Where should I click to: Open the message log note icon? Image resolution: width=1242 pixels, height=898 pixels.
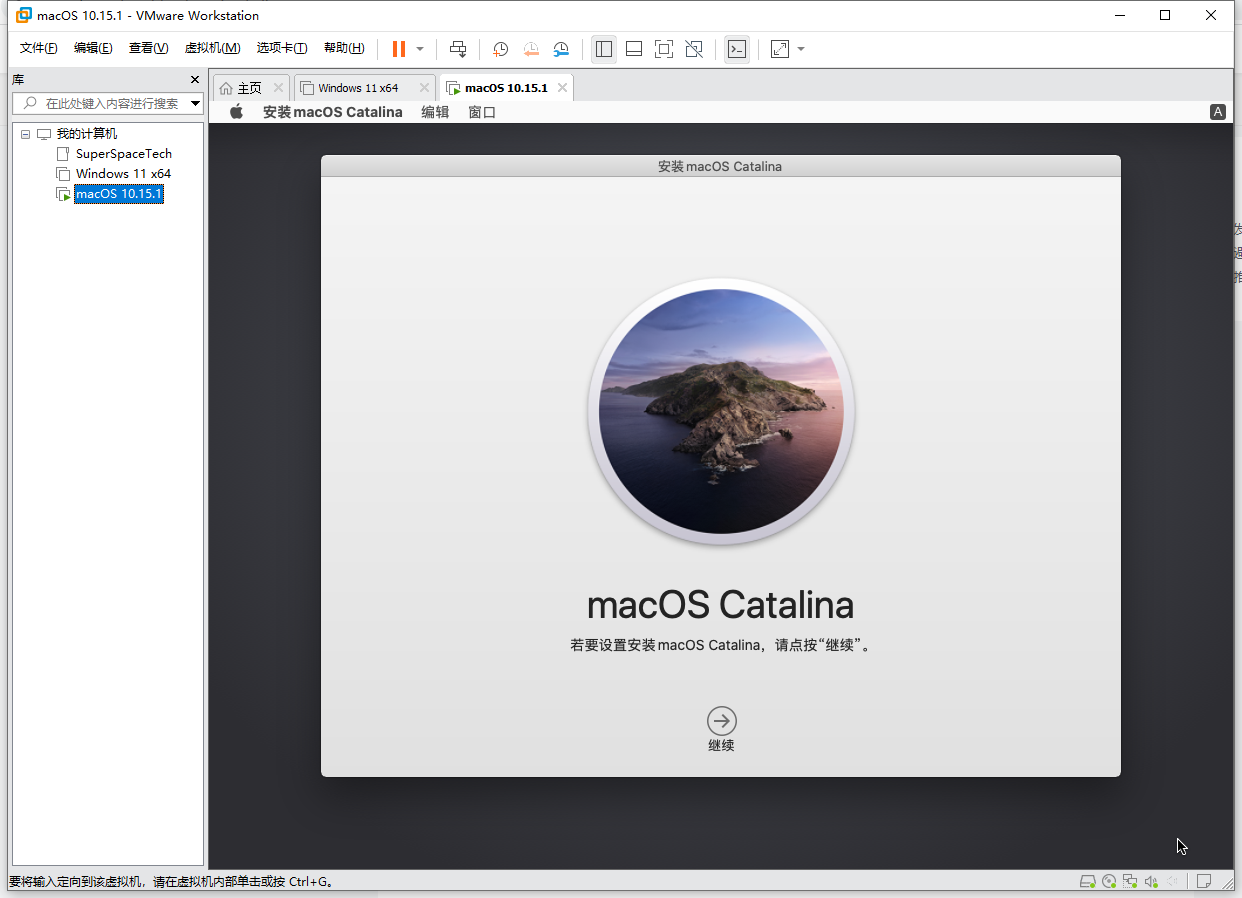click(1205, 881)
